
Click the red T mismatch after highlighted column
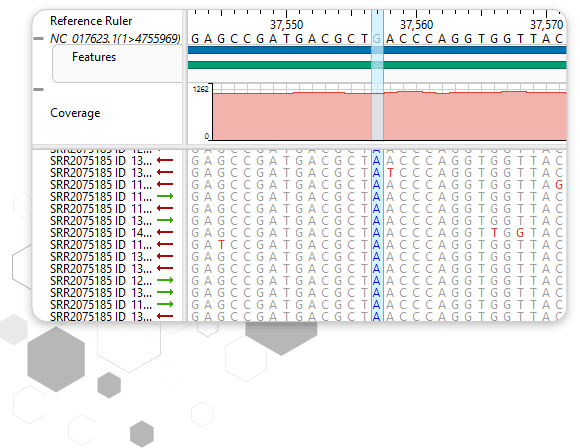coord(390,173)
